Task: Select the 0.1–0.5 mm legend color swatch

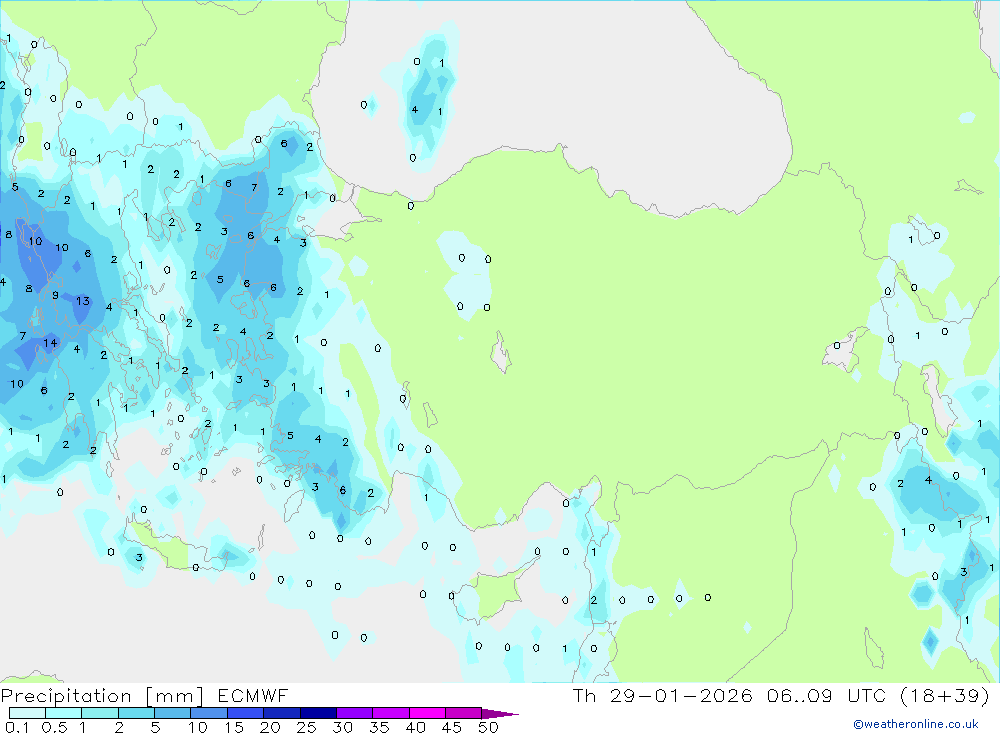Action: click(27, 713)
